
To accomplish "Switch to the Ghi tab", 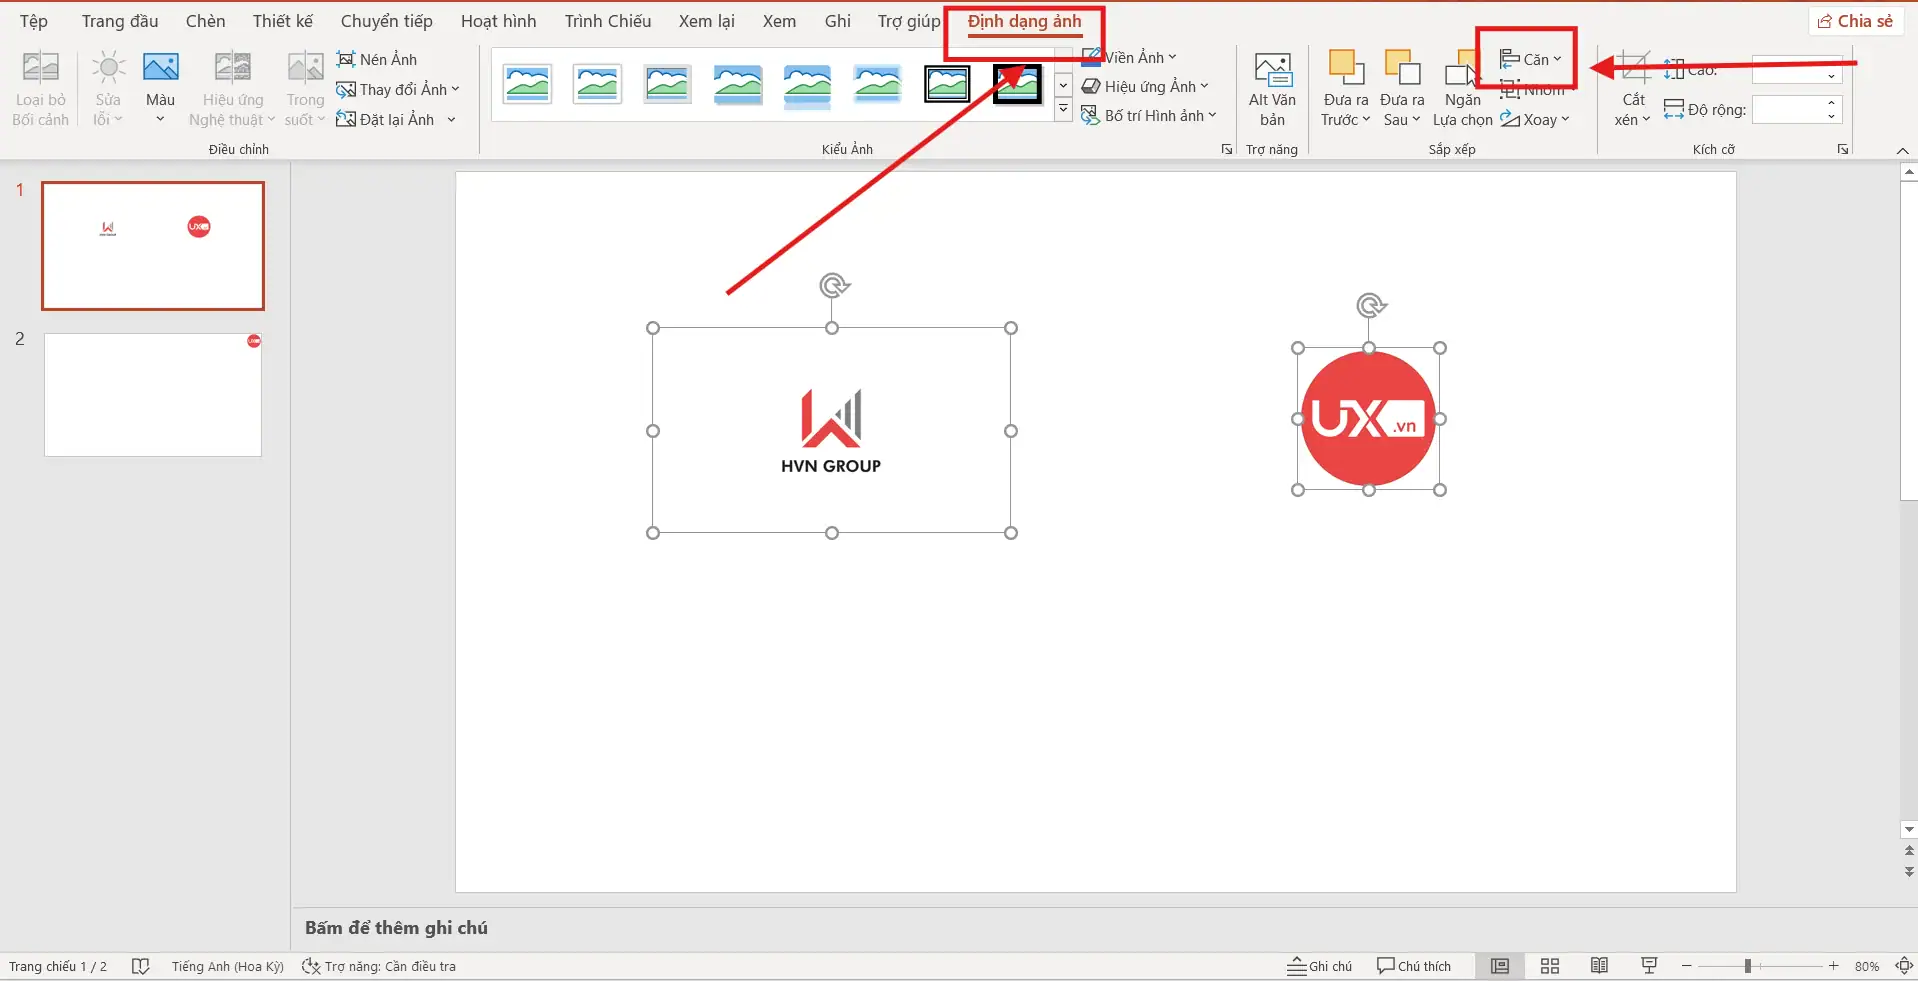I will tap(838, 21).
